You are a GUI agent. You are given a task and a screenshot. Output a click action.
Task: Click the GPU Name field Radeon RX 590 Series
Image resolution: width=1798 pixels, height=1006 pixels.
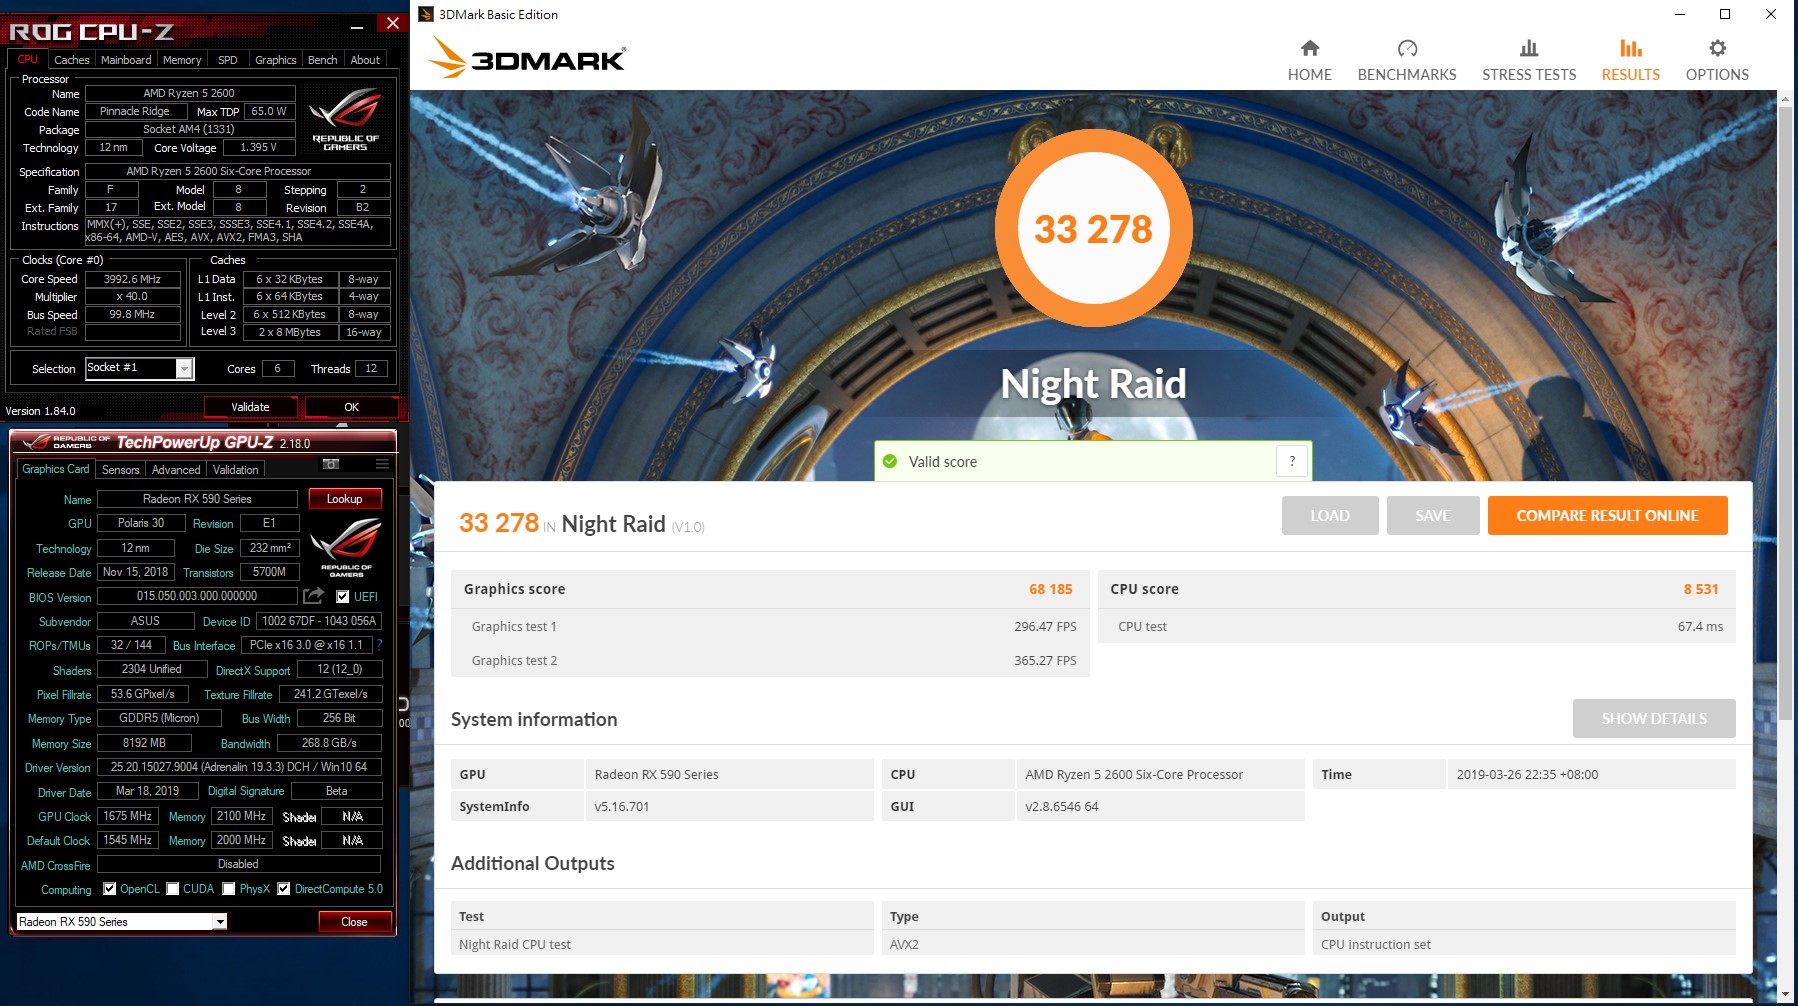(x=197, y=499)
